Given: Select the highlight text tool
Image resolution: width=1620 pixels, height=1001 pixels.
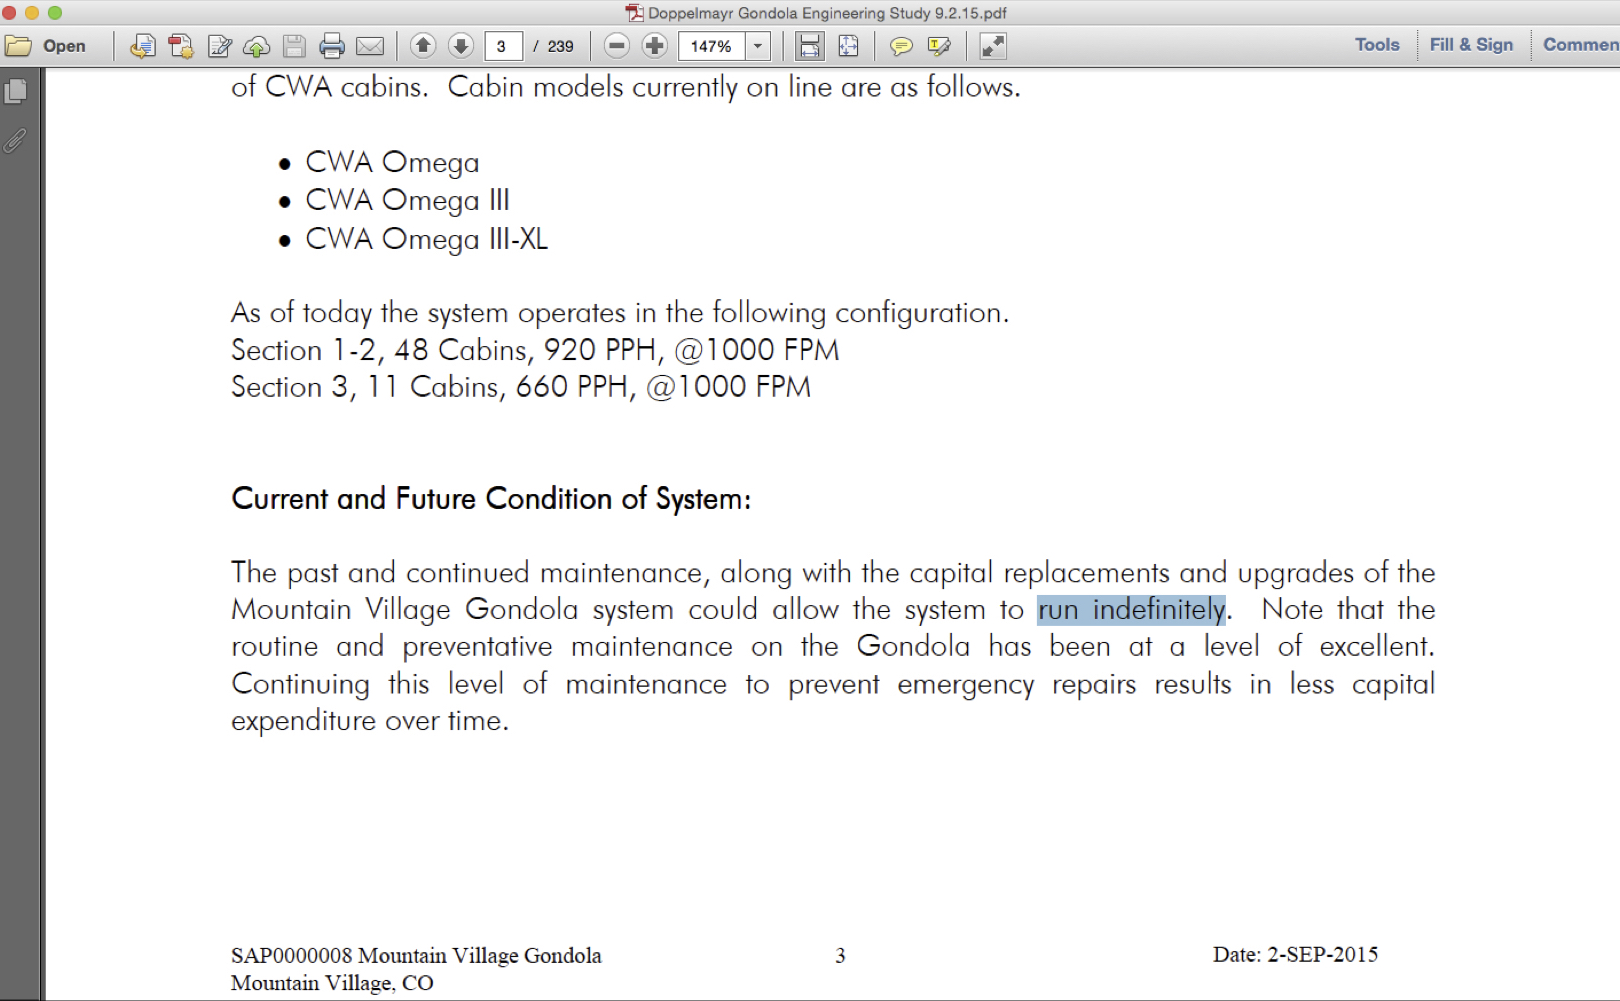Looking at the screenshot, I should [x=939, y=46].
